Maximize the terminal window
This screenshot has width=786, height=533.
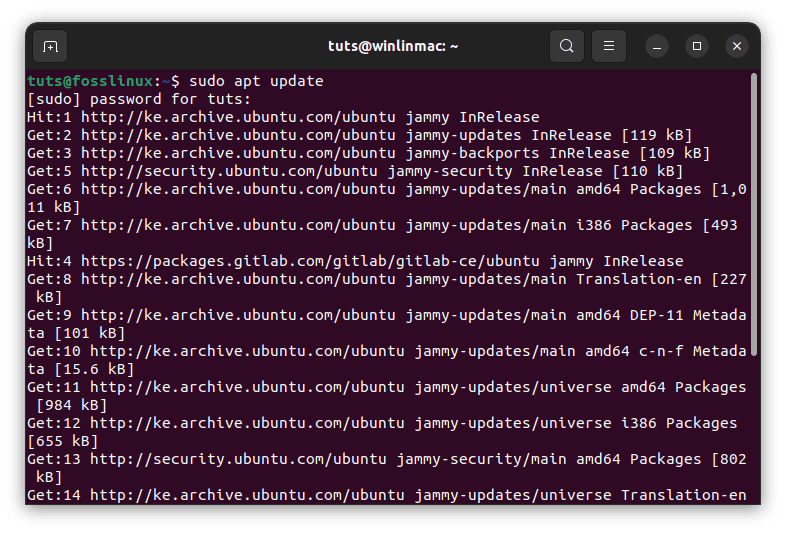[697, 46]
